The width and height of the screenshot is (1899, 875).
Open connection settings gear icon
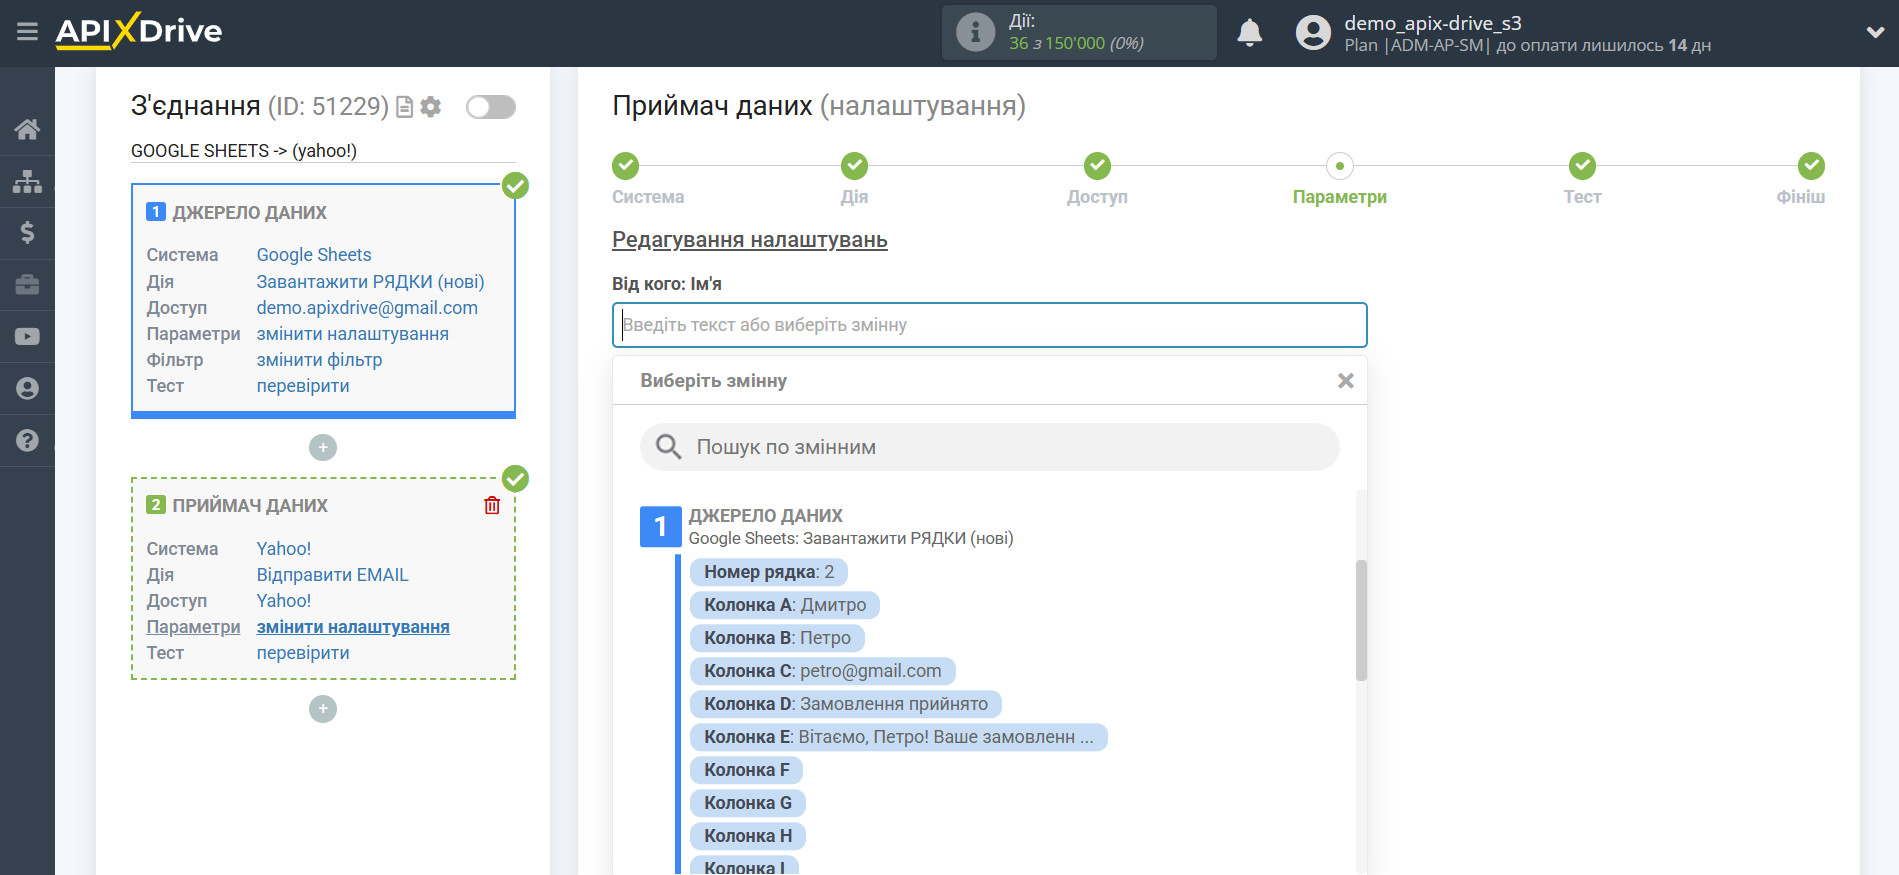coord(431,107)
